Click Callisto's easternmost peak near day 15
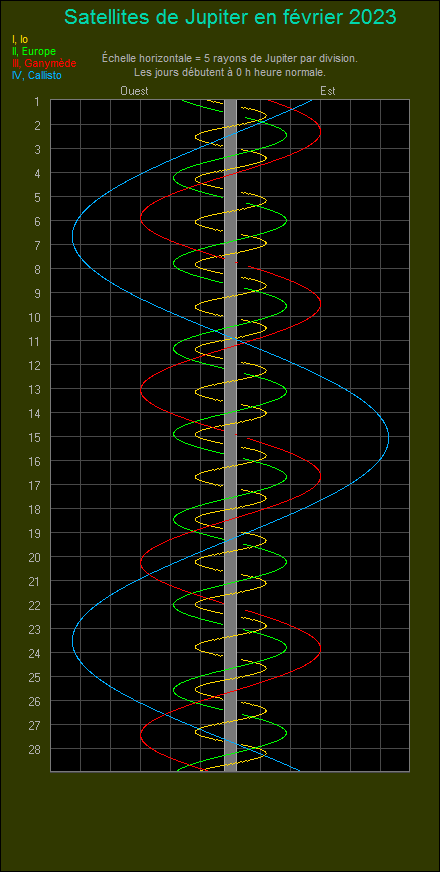Viewport: 440px width, 872px height. 388,439
